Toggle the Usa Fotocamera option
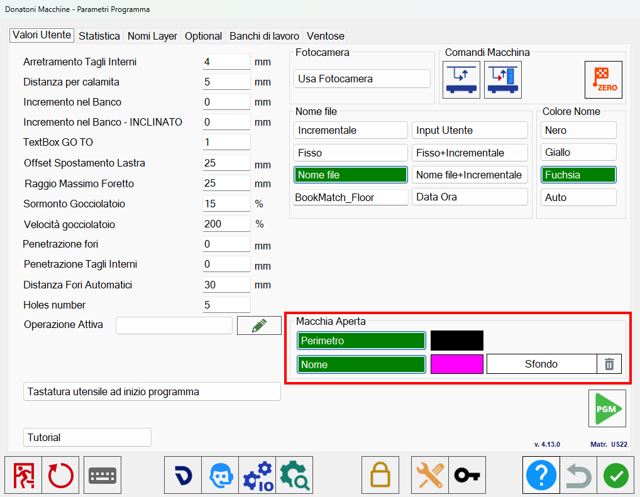 (362, 79)
